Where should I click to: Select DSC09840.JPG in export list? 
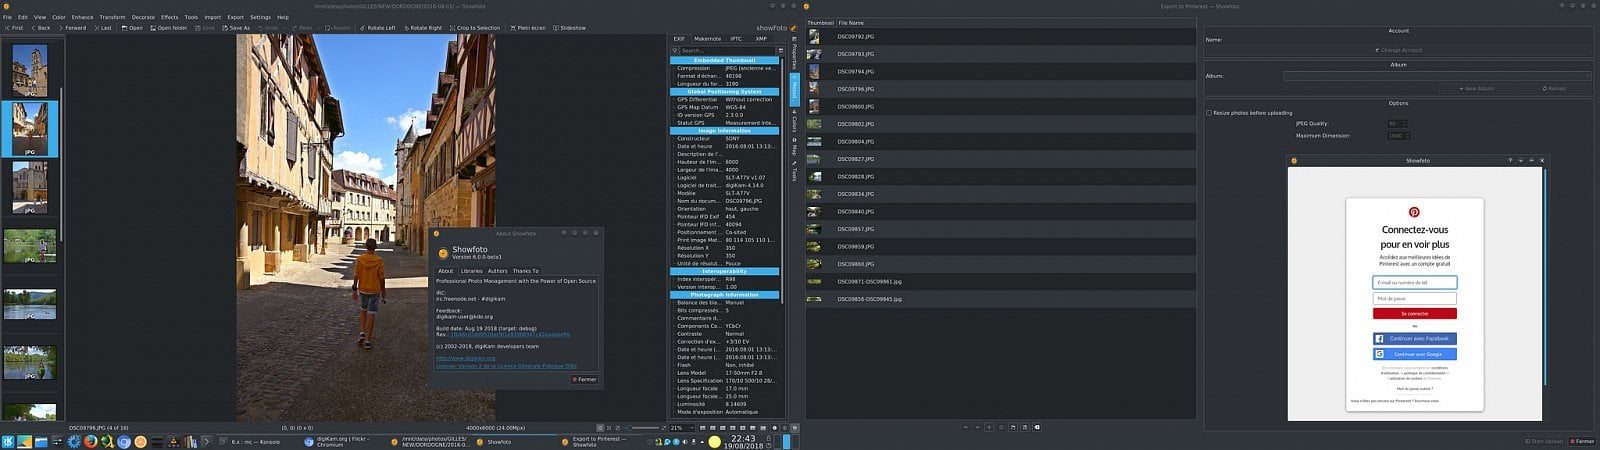(x=1000, y=211)
